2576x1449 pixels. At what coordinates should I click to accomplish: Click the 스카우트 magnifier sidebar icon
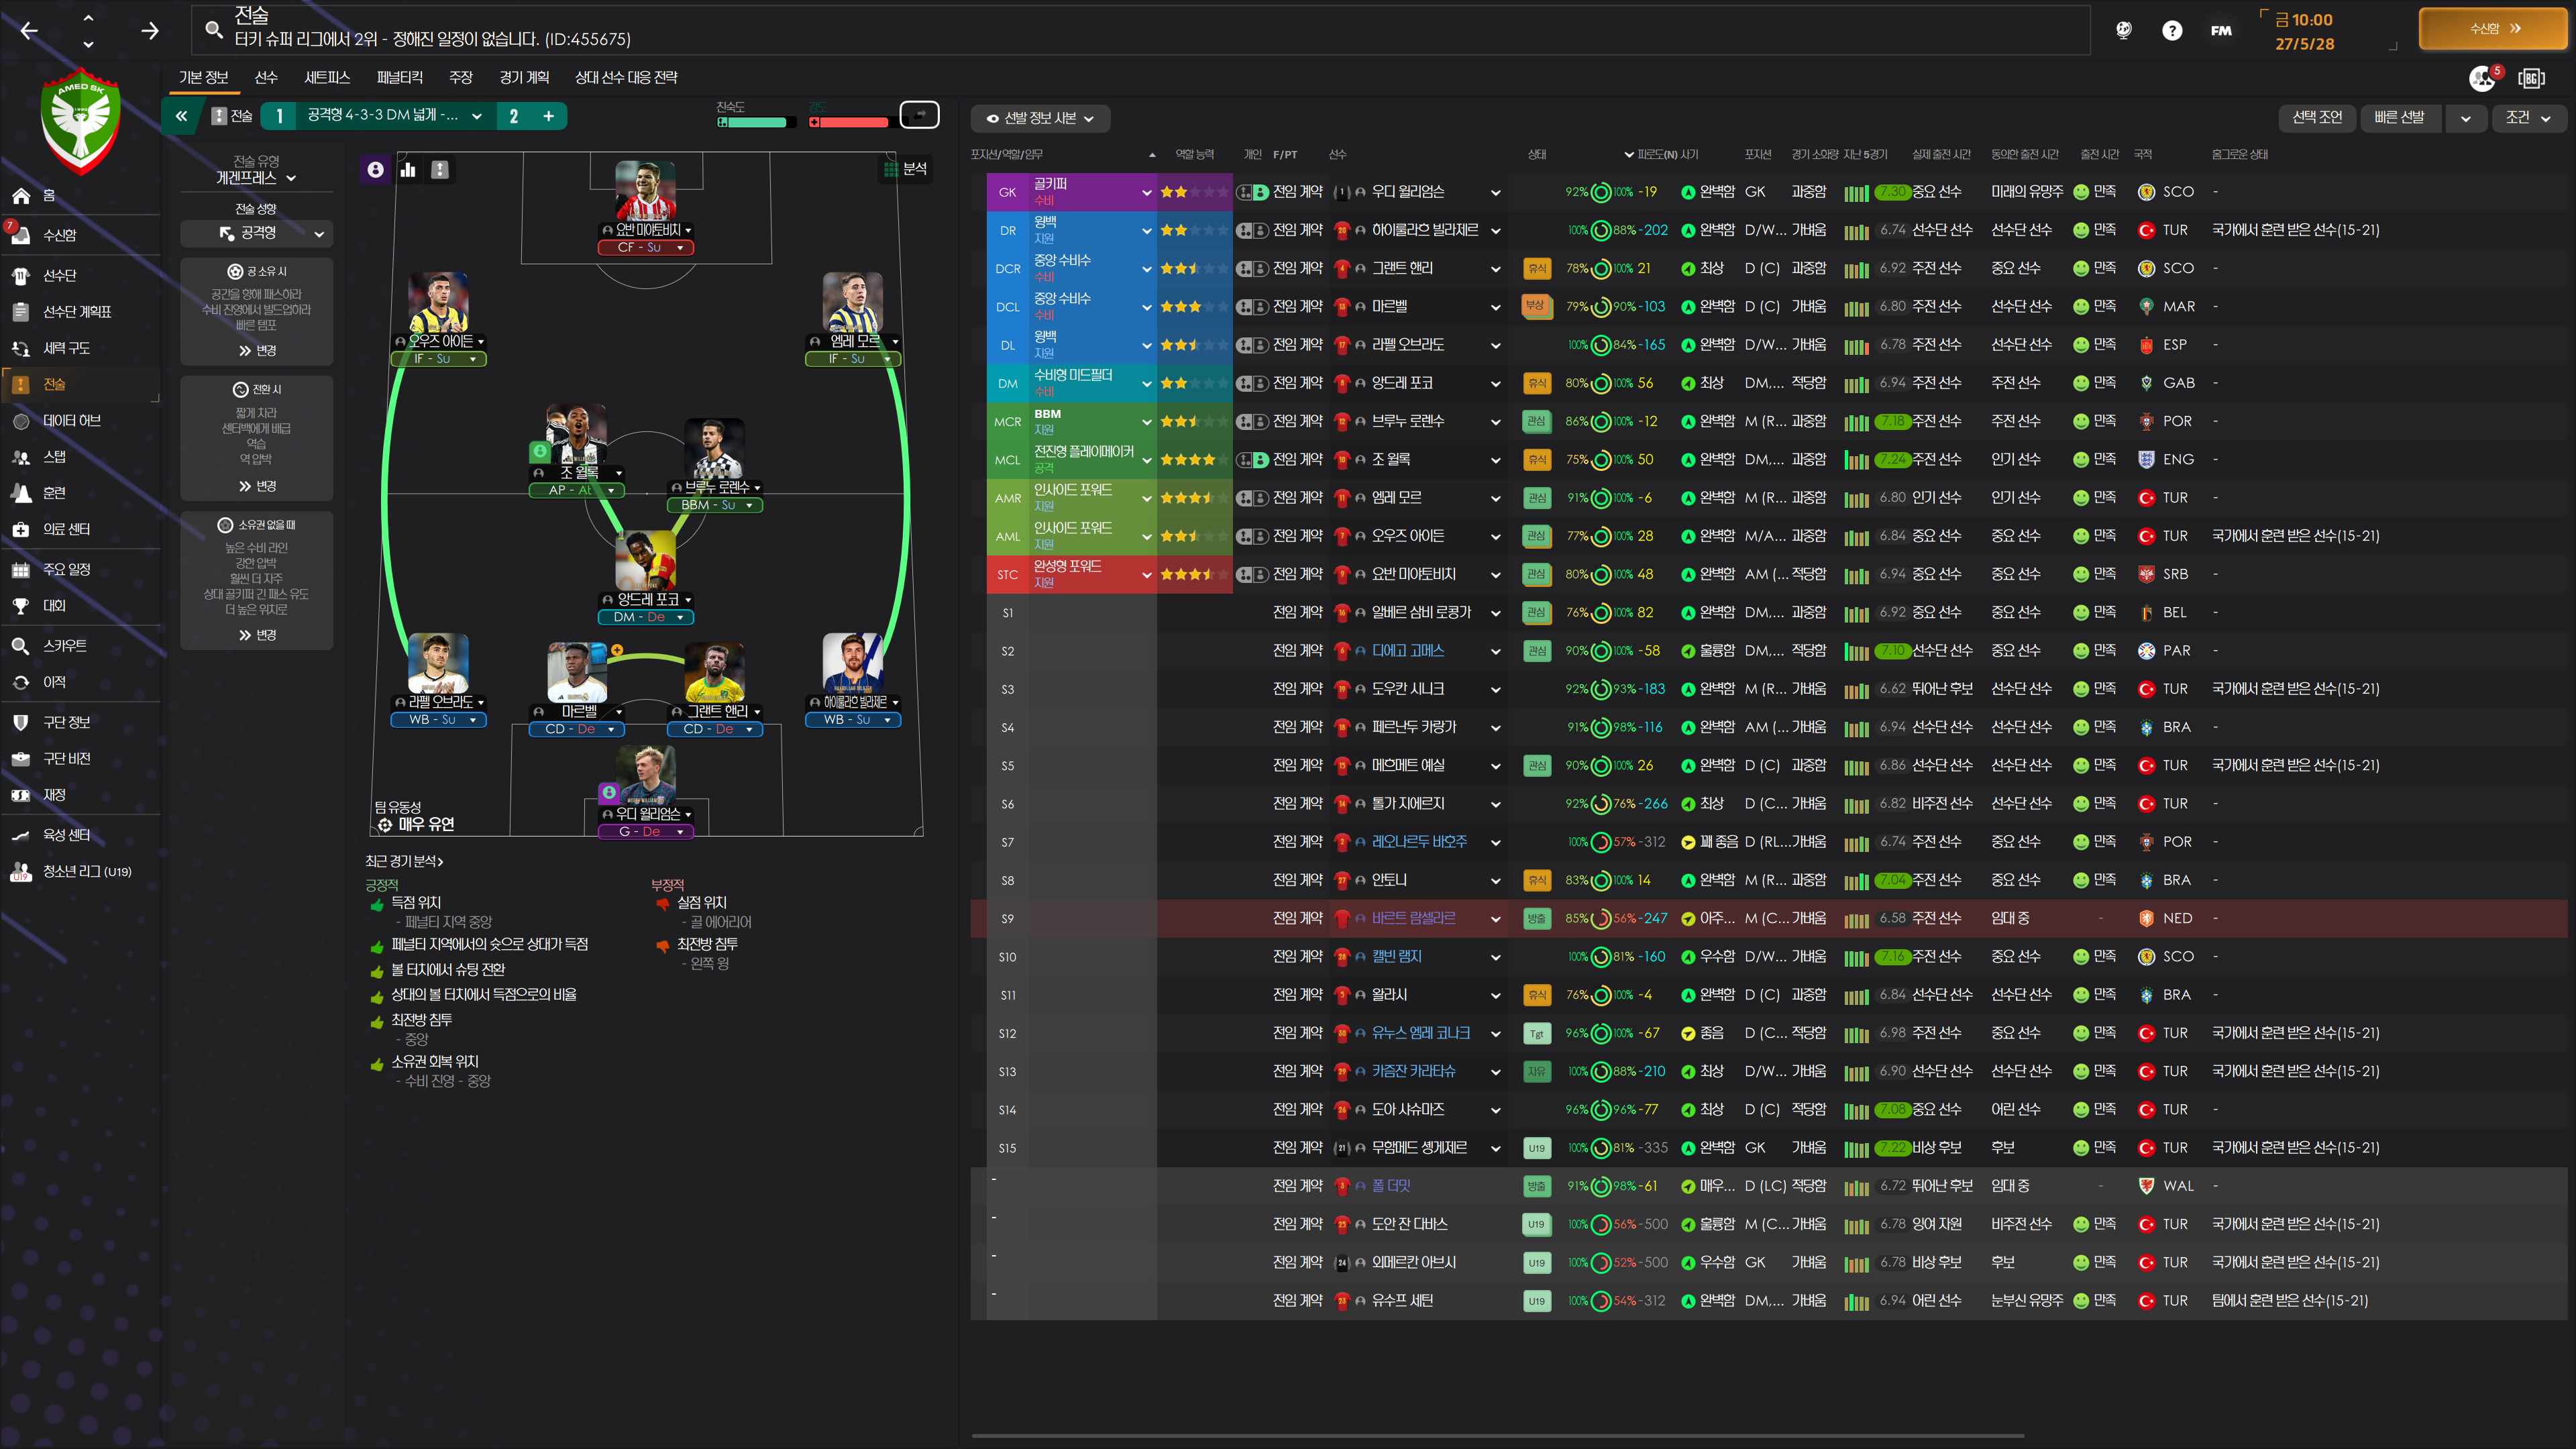point(21,646)
